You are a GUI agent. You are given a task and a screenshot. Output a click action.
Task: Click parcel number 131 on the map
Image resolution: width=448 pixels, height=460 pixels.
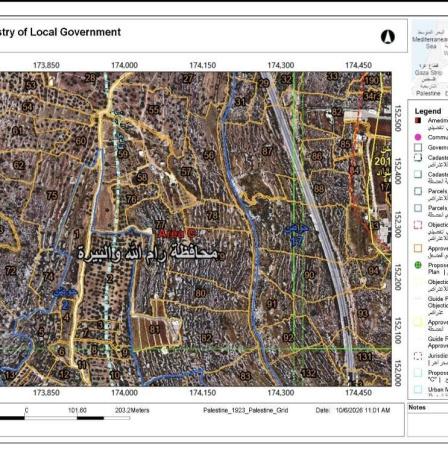coord(365,357)
